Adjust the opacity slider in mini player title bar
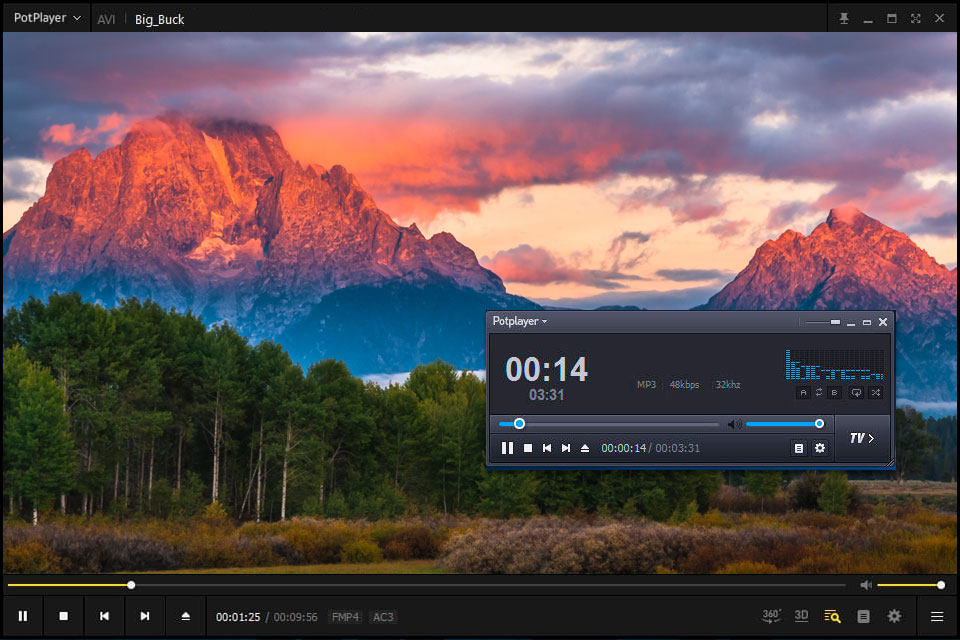The height and width of the screenshot is (640, 960). [822, 322]
